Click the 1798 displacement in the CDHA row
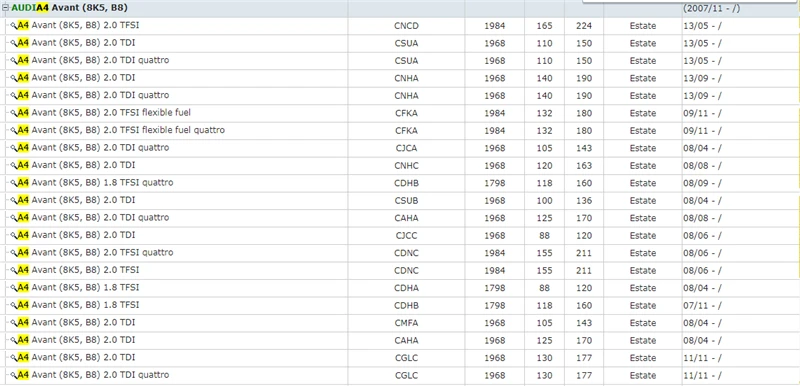Image resolution: width=800 pixels, height=386 pixels. (x=494, y=288)
